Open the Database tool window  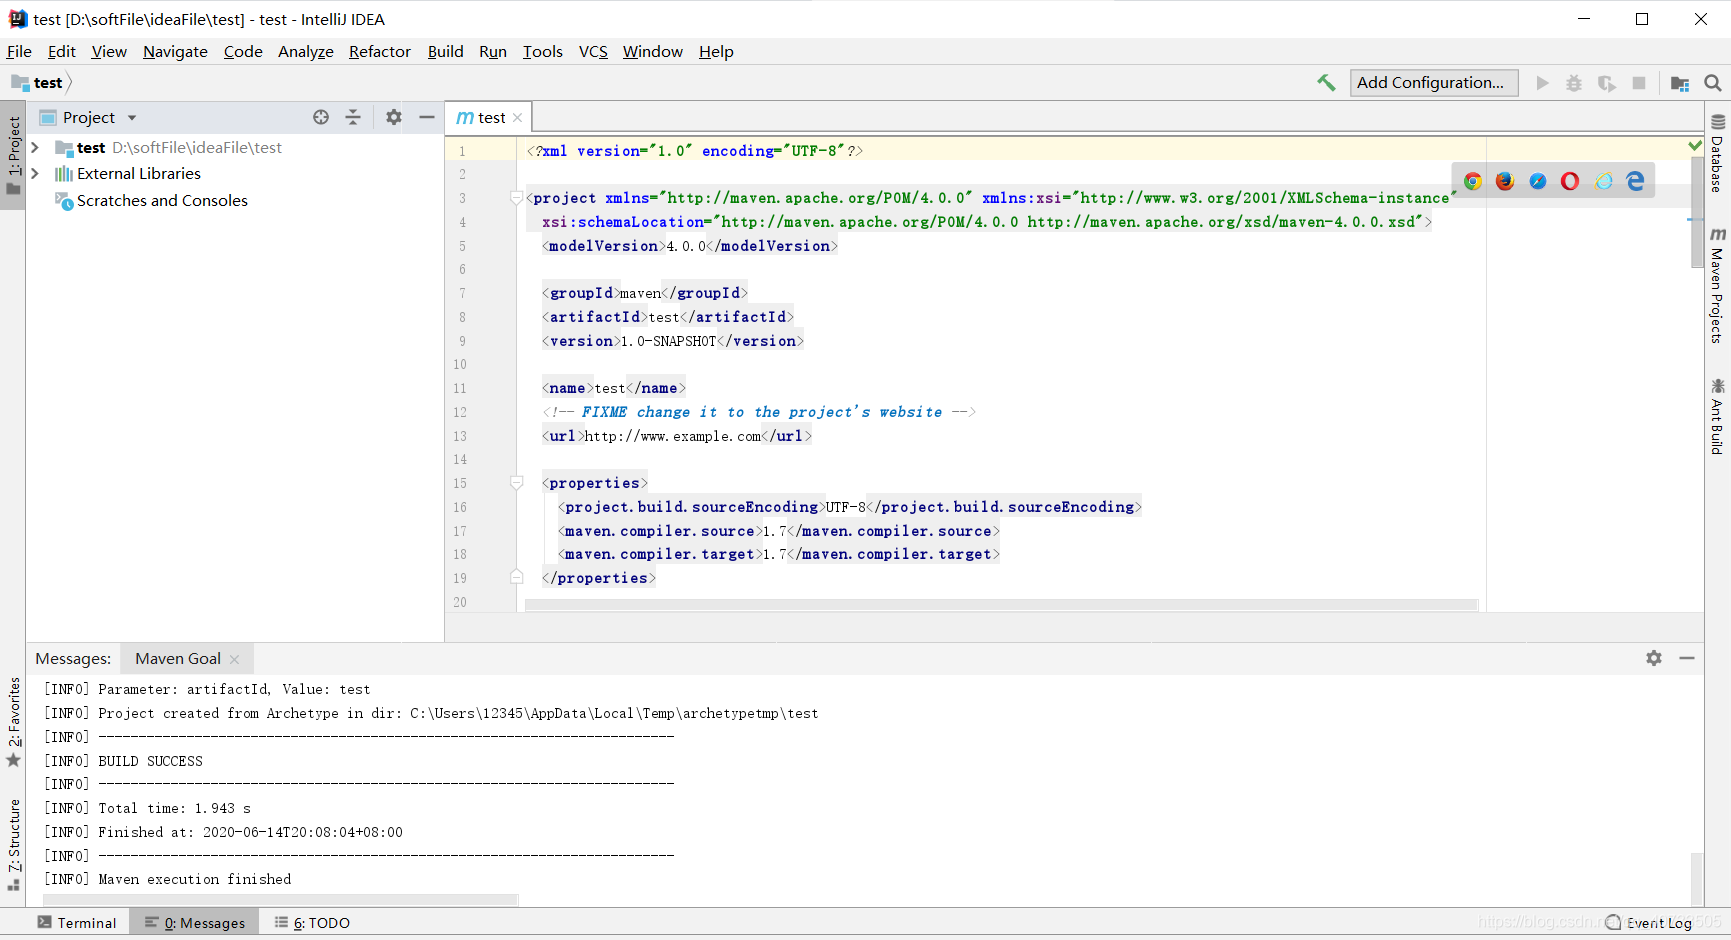coord(1717,154)
